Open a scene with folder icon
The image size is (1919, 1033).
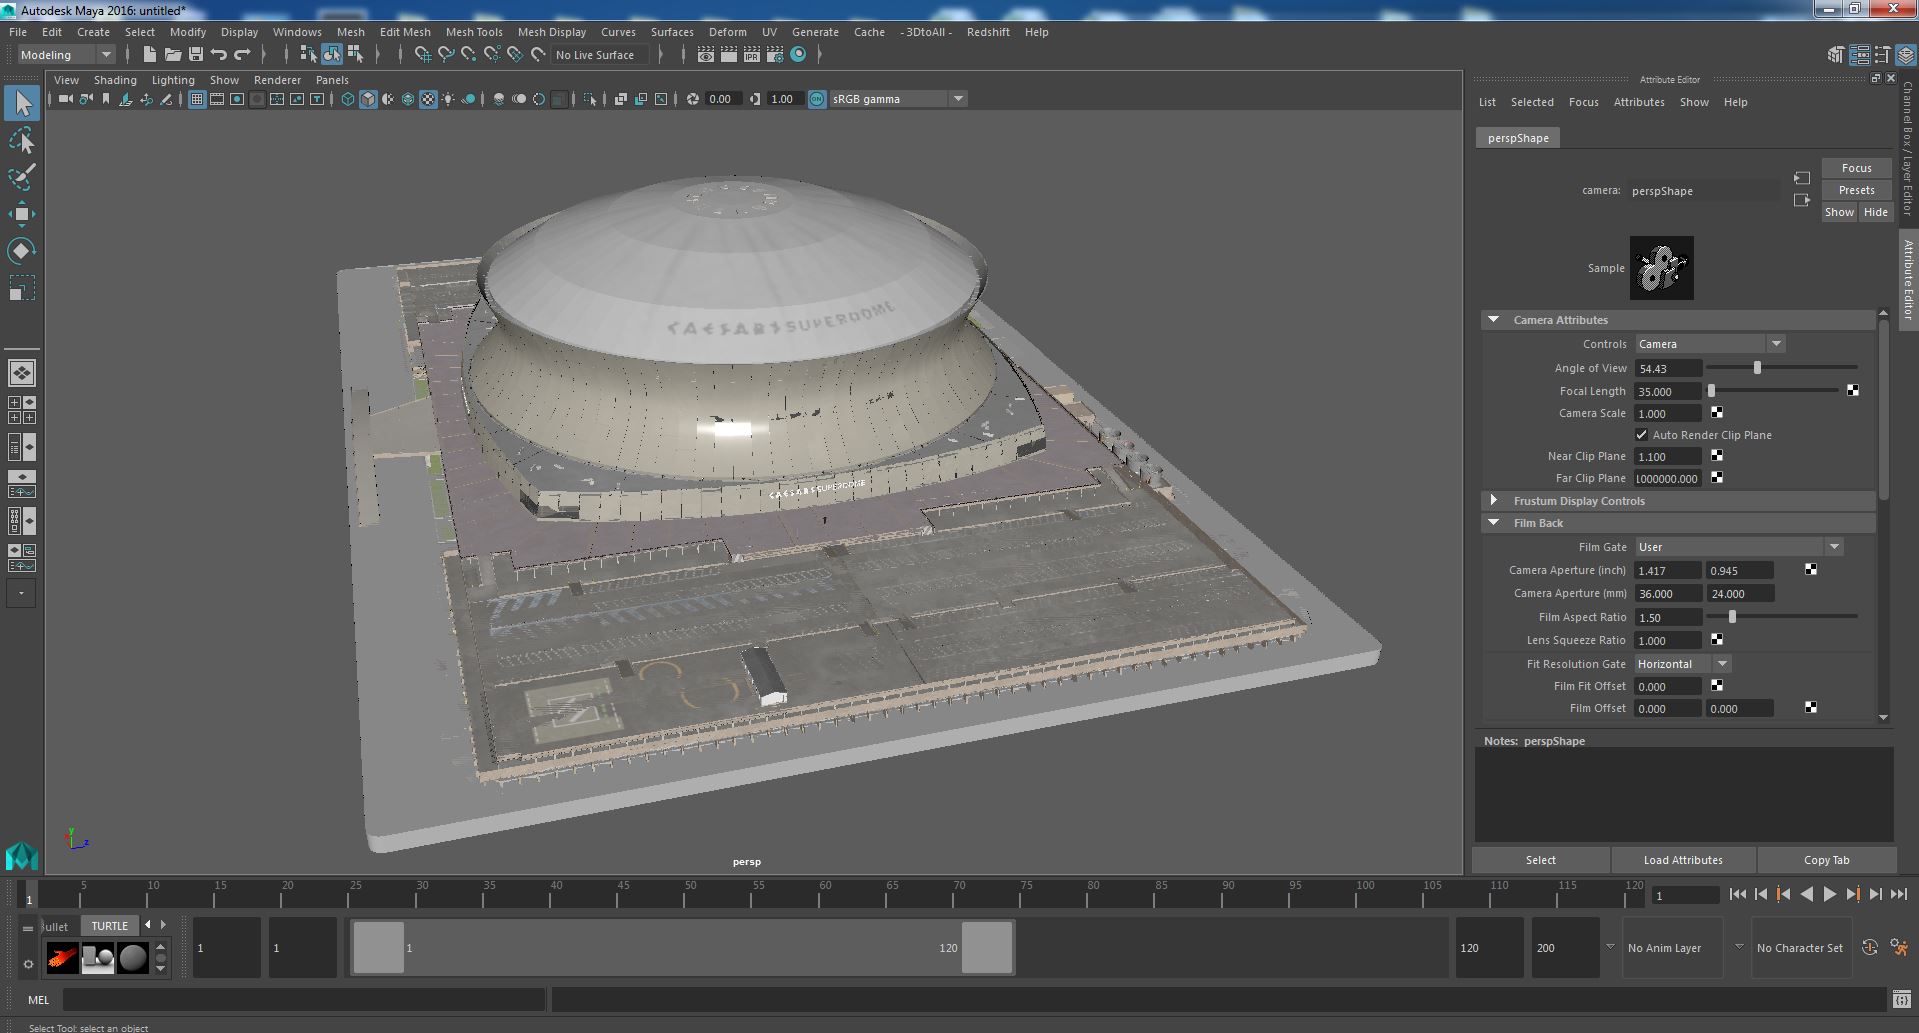173,55
